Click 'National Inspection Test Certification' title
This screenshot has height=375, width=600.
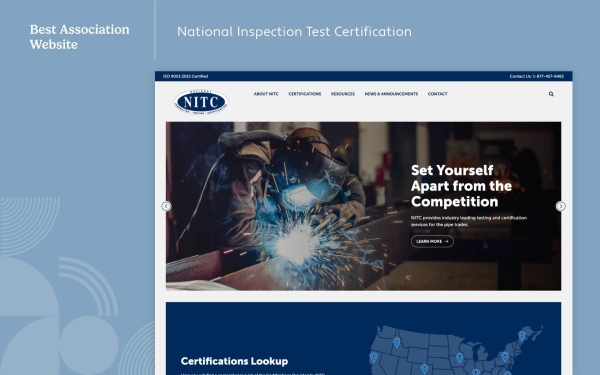click(294, 32)
